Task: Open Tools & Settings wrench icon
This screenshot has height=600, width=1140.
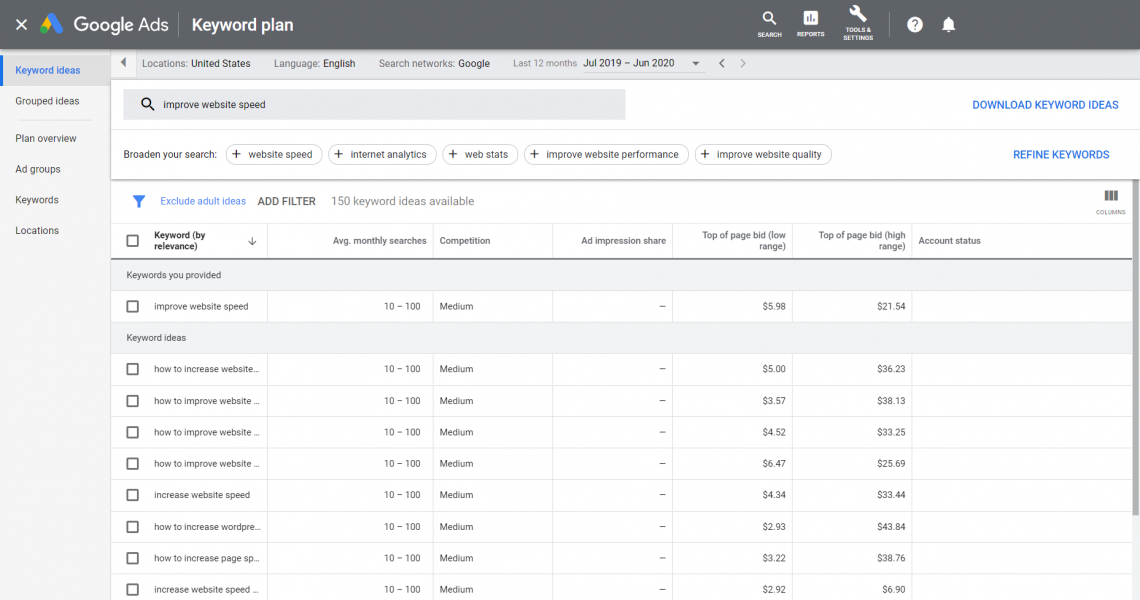Action: click(x=857, y=15)
